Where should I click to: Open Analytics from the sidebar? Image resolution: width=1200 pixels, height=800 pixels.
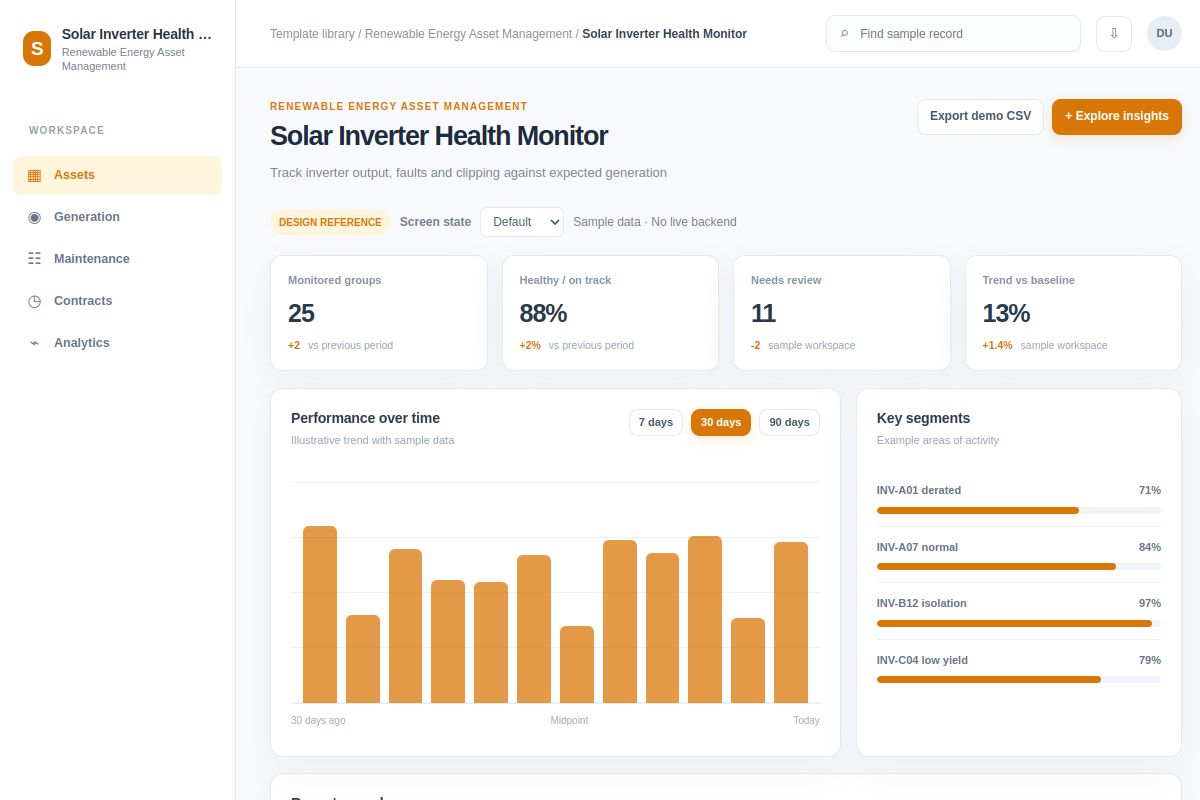pos(117,343)
